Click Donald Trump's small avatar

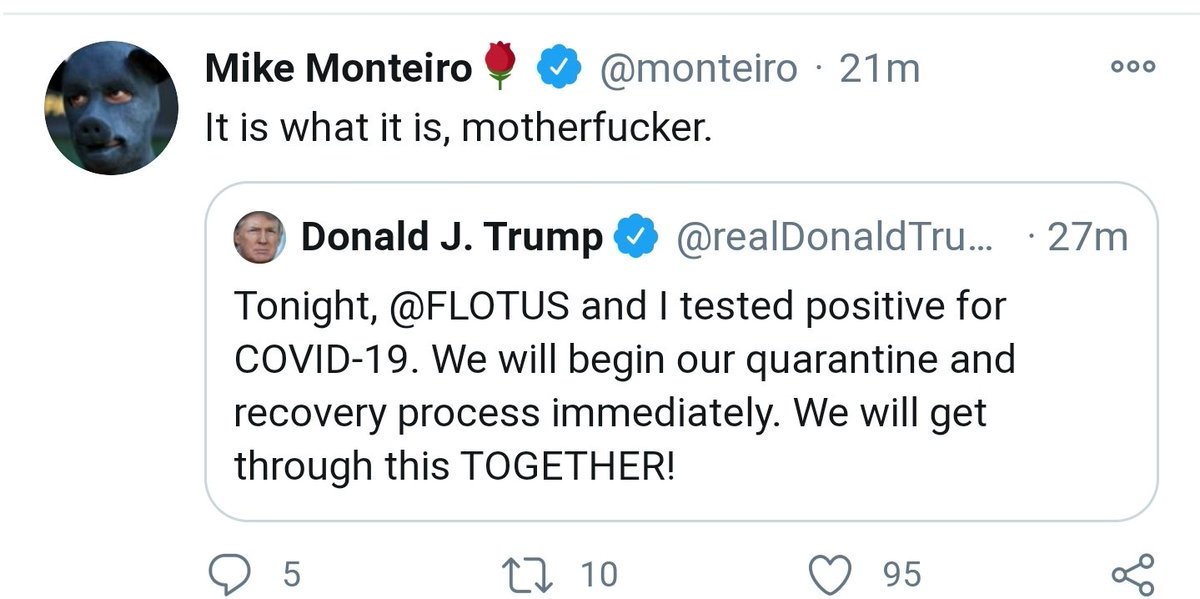click(258, 238)
